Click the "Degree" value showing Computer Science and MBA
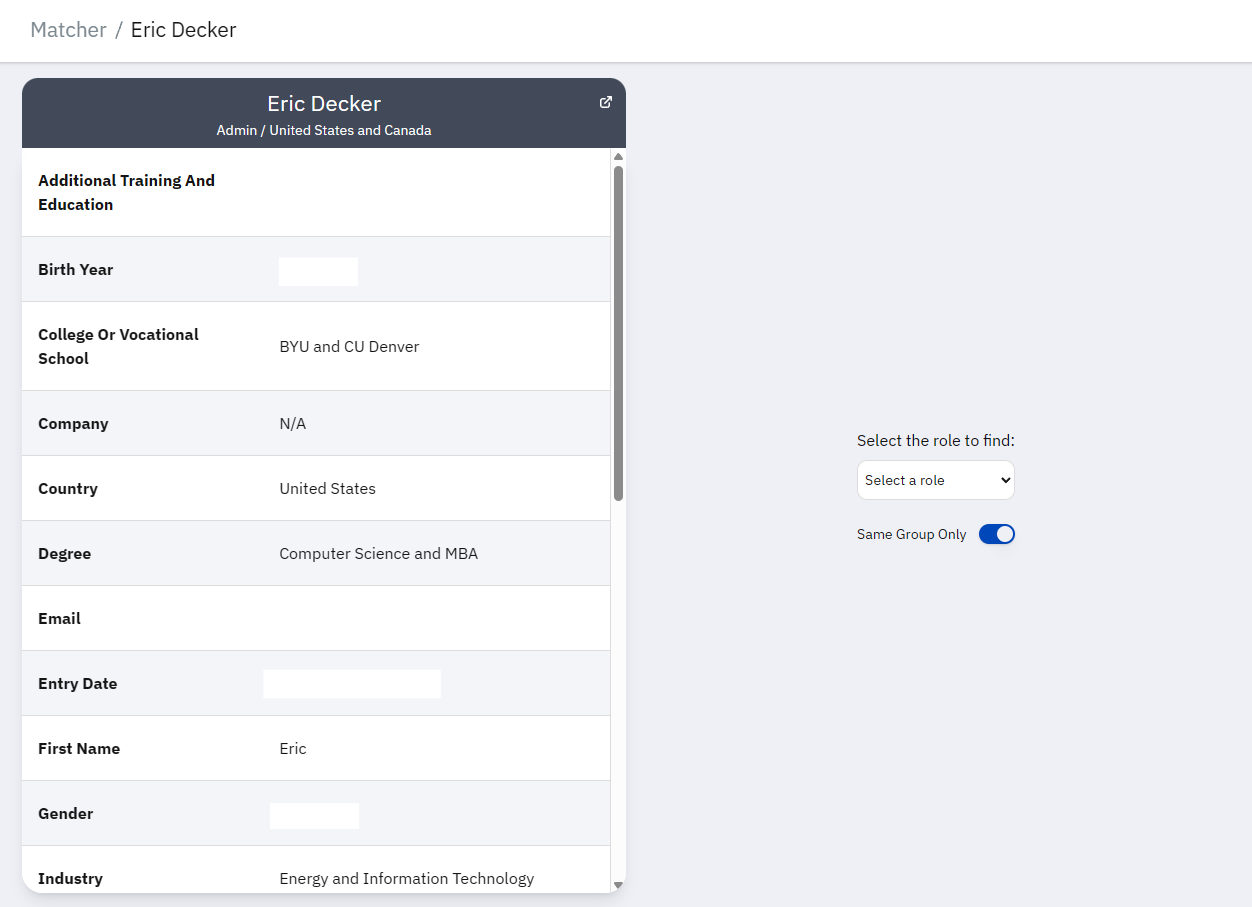The image size is (1252, 907). click(378, 553)
